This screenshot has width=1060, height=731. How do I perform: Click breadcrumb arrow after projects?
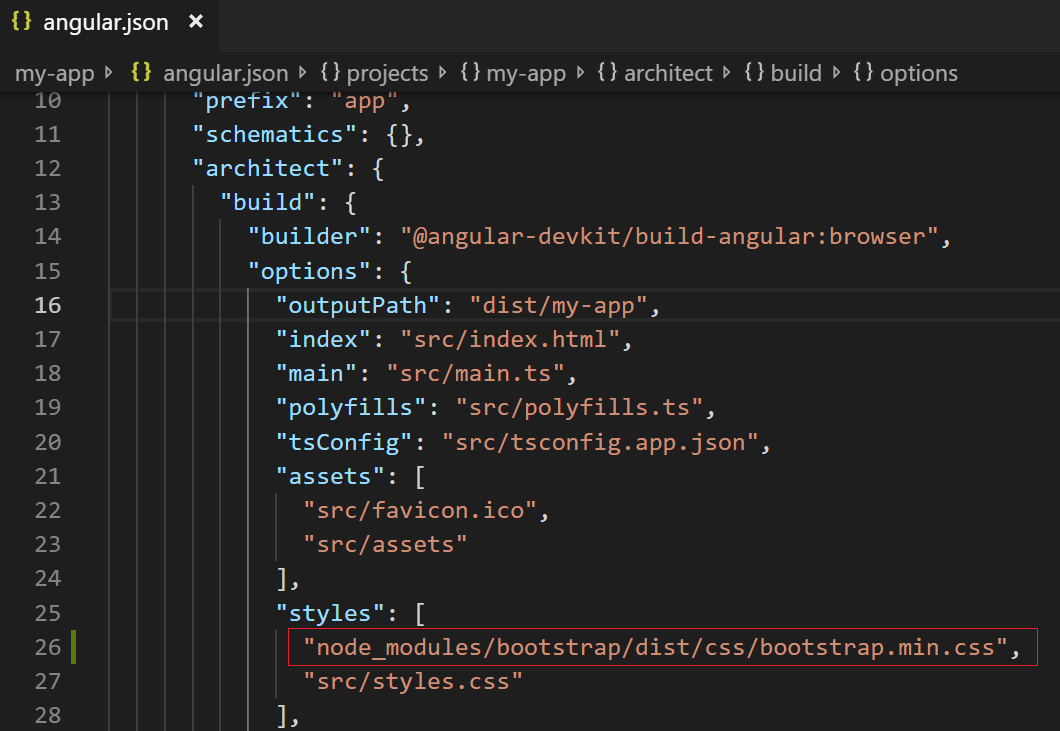click(x=443, y=72)
